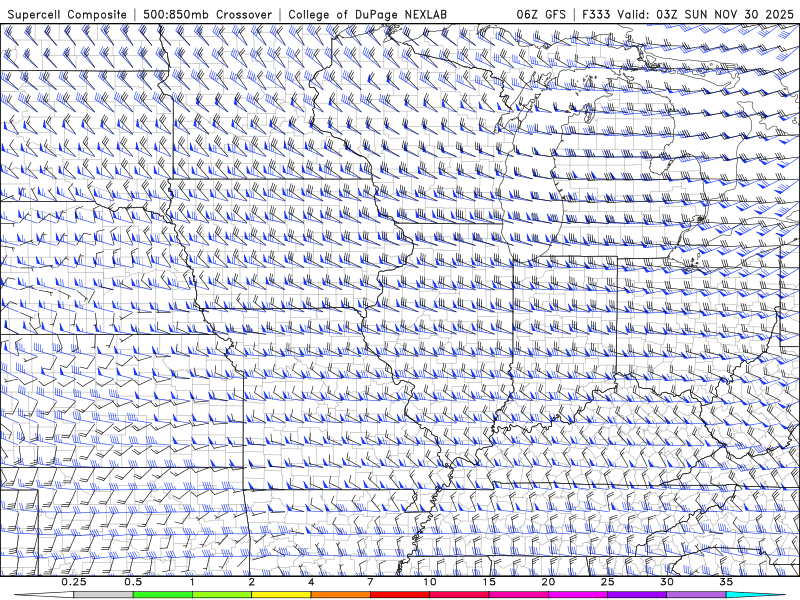The height and width of the screenshot is (600, 800).
Task: Click the '15' legend value label
Action: 489,582
